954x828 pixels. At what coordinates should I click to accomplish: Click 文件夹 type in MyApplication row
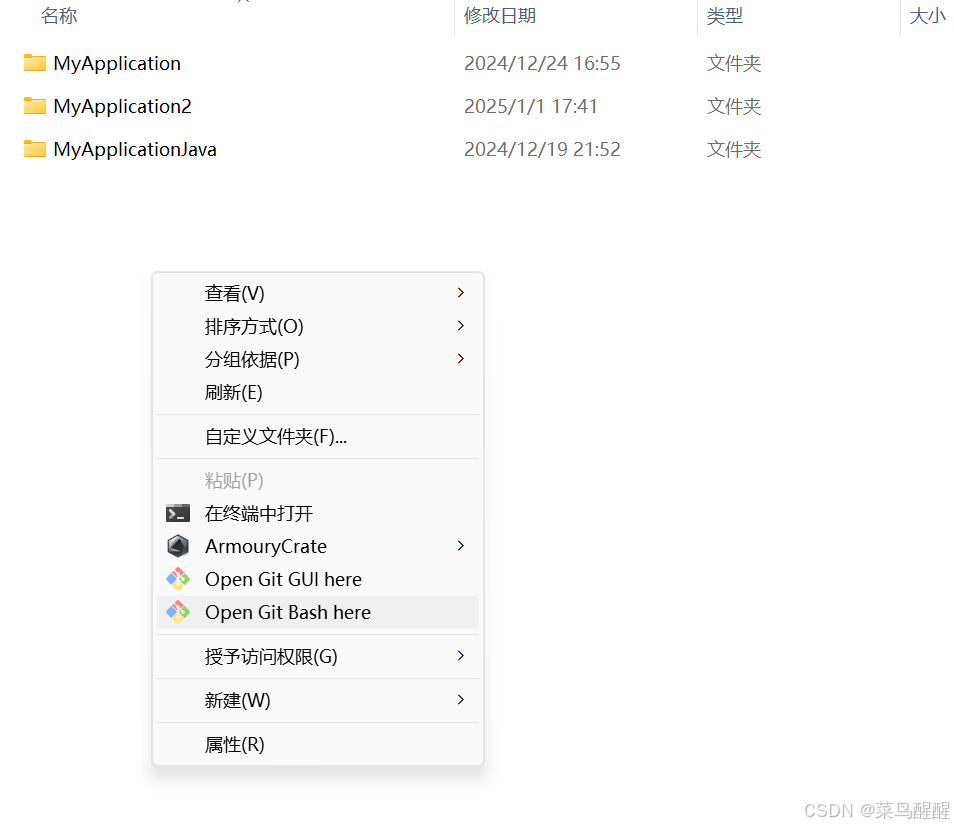734,63
